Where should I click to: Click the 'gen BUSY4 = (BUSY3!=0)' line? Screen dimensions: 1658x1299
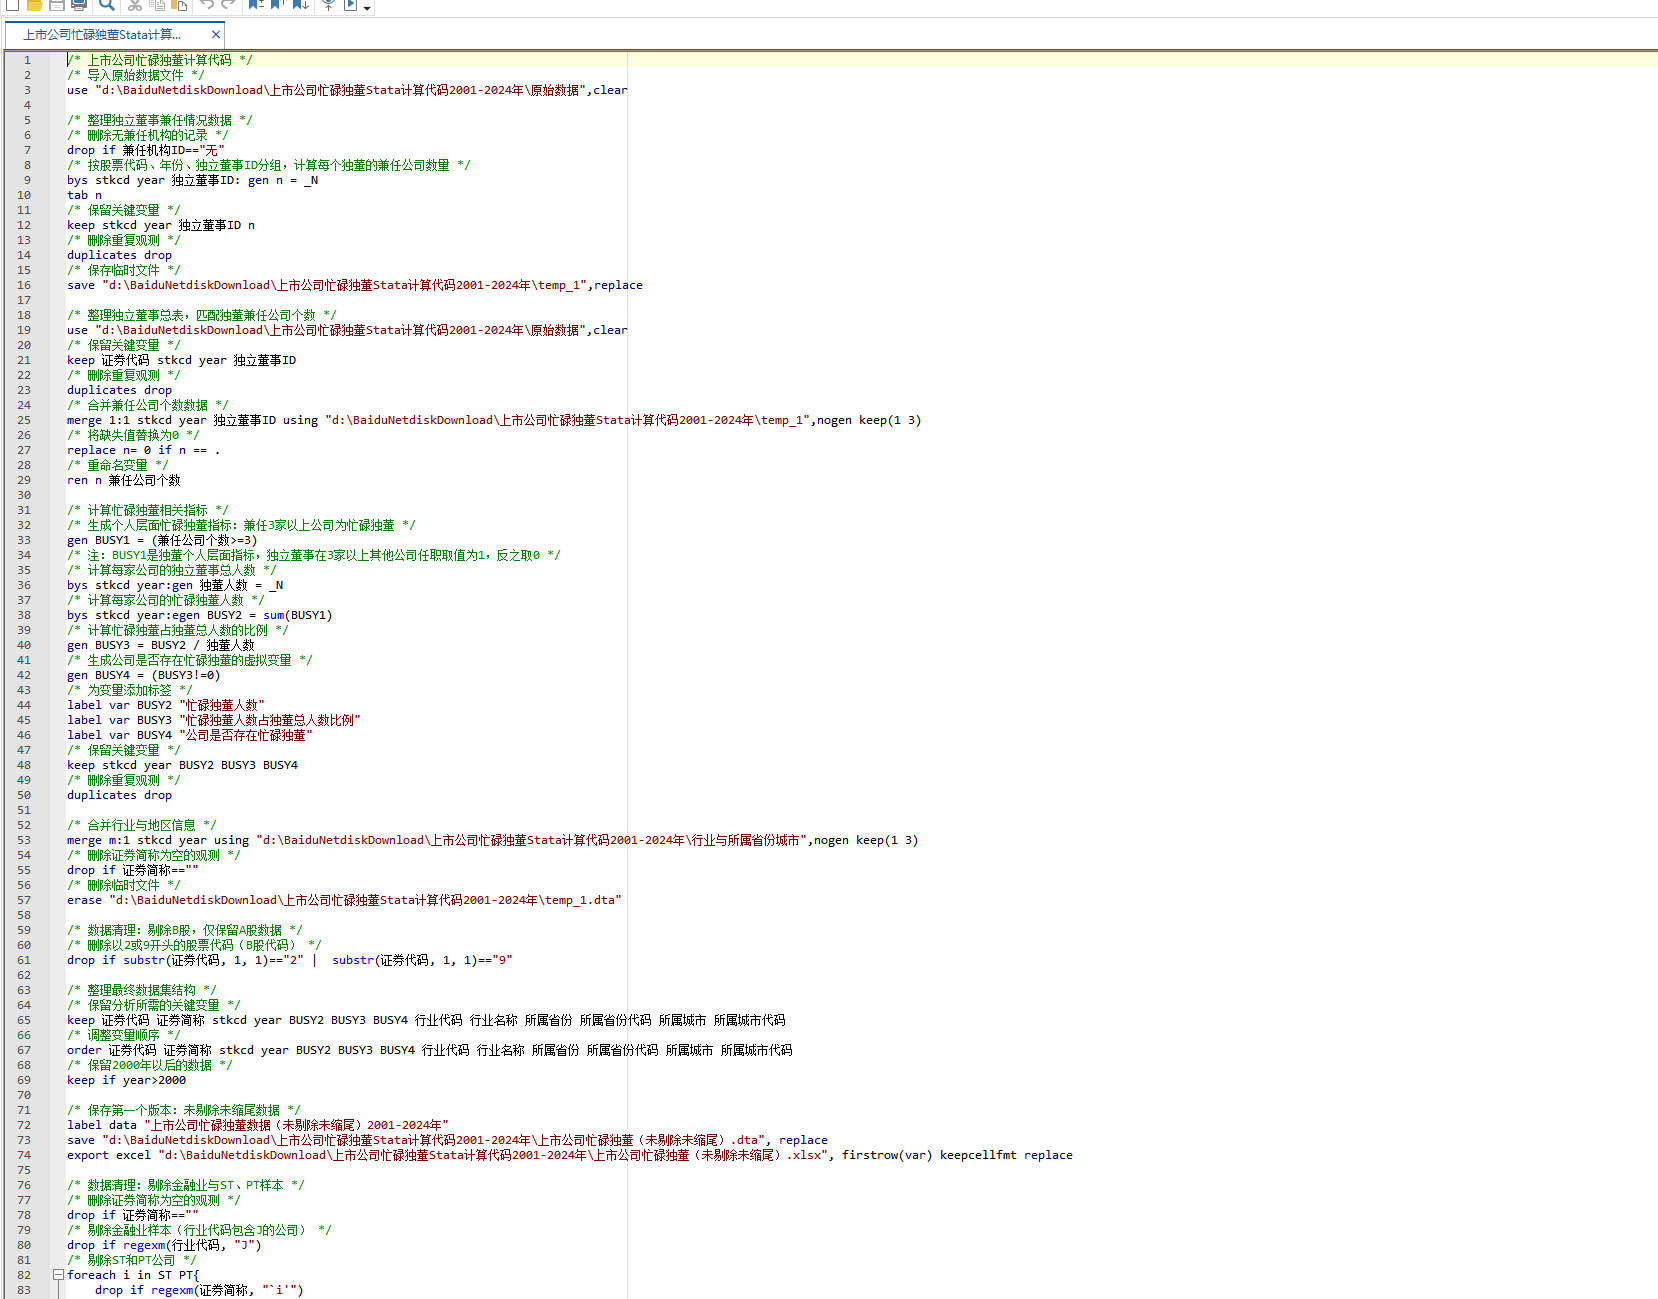point(143,675)
